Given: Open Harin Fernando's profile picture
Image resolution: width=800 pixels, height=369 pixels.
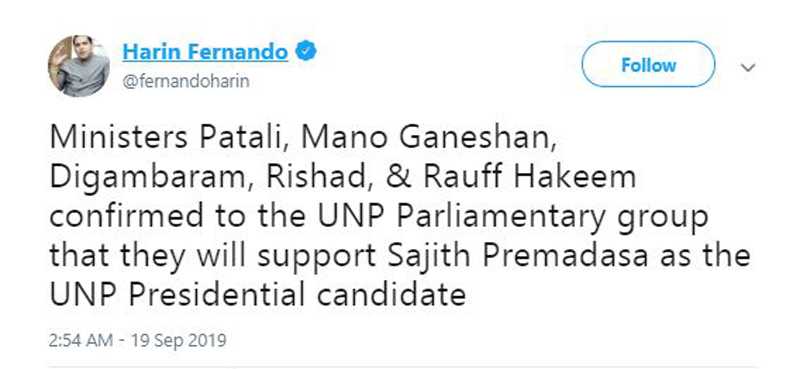Looking at the screenshot, I should pos(79,66).
